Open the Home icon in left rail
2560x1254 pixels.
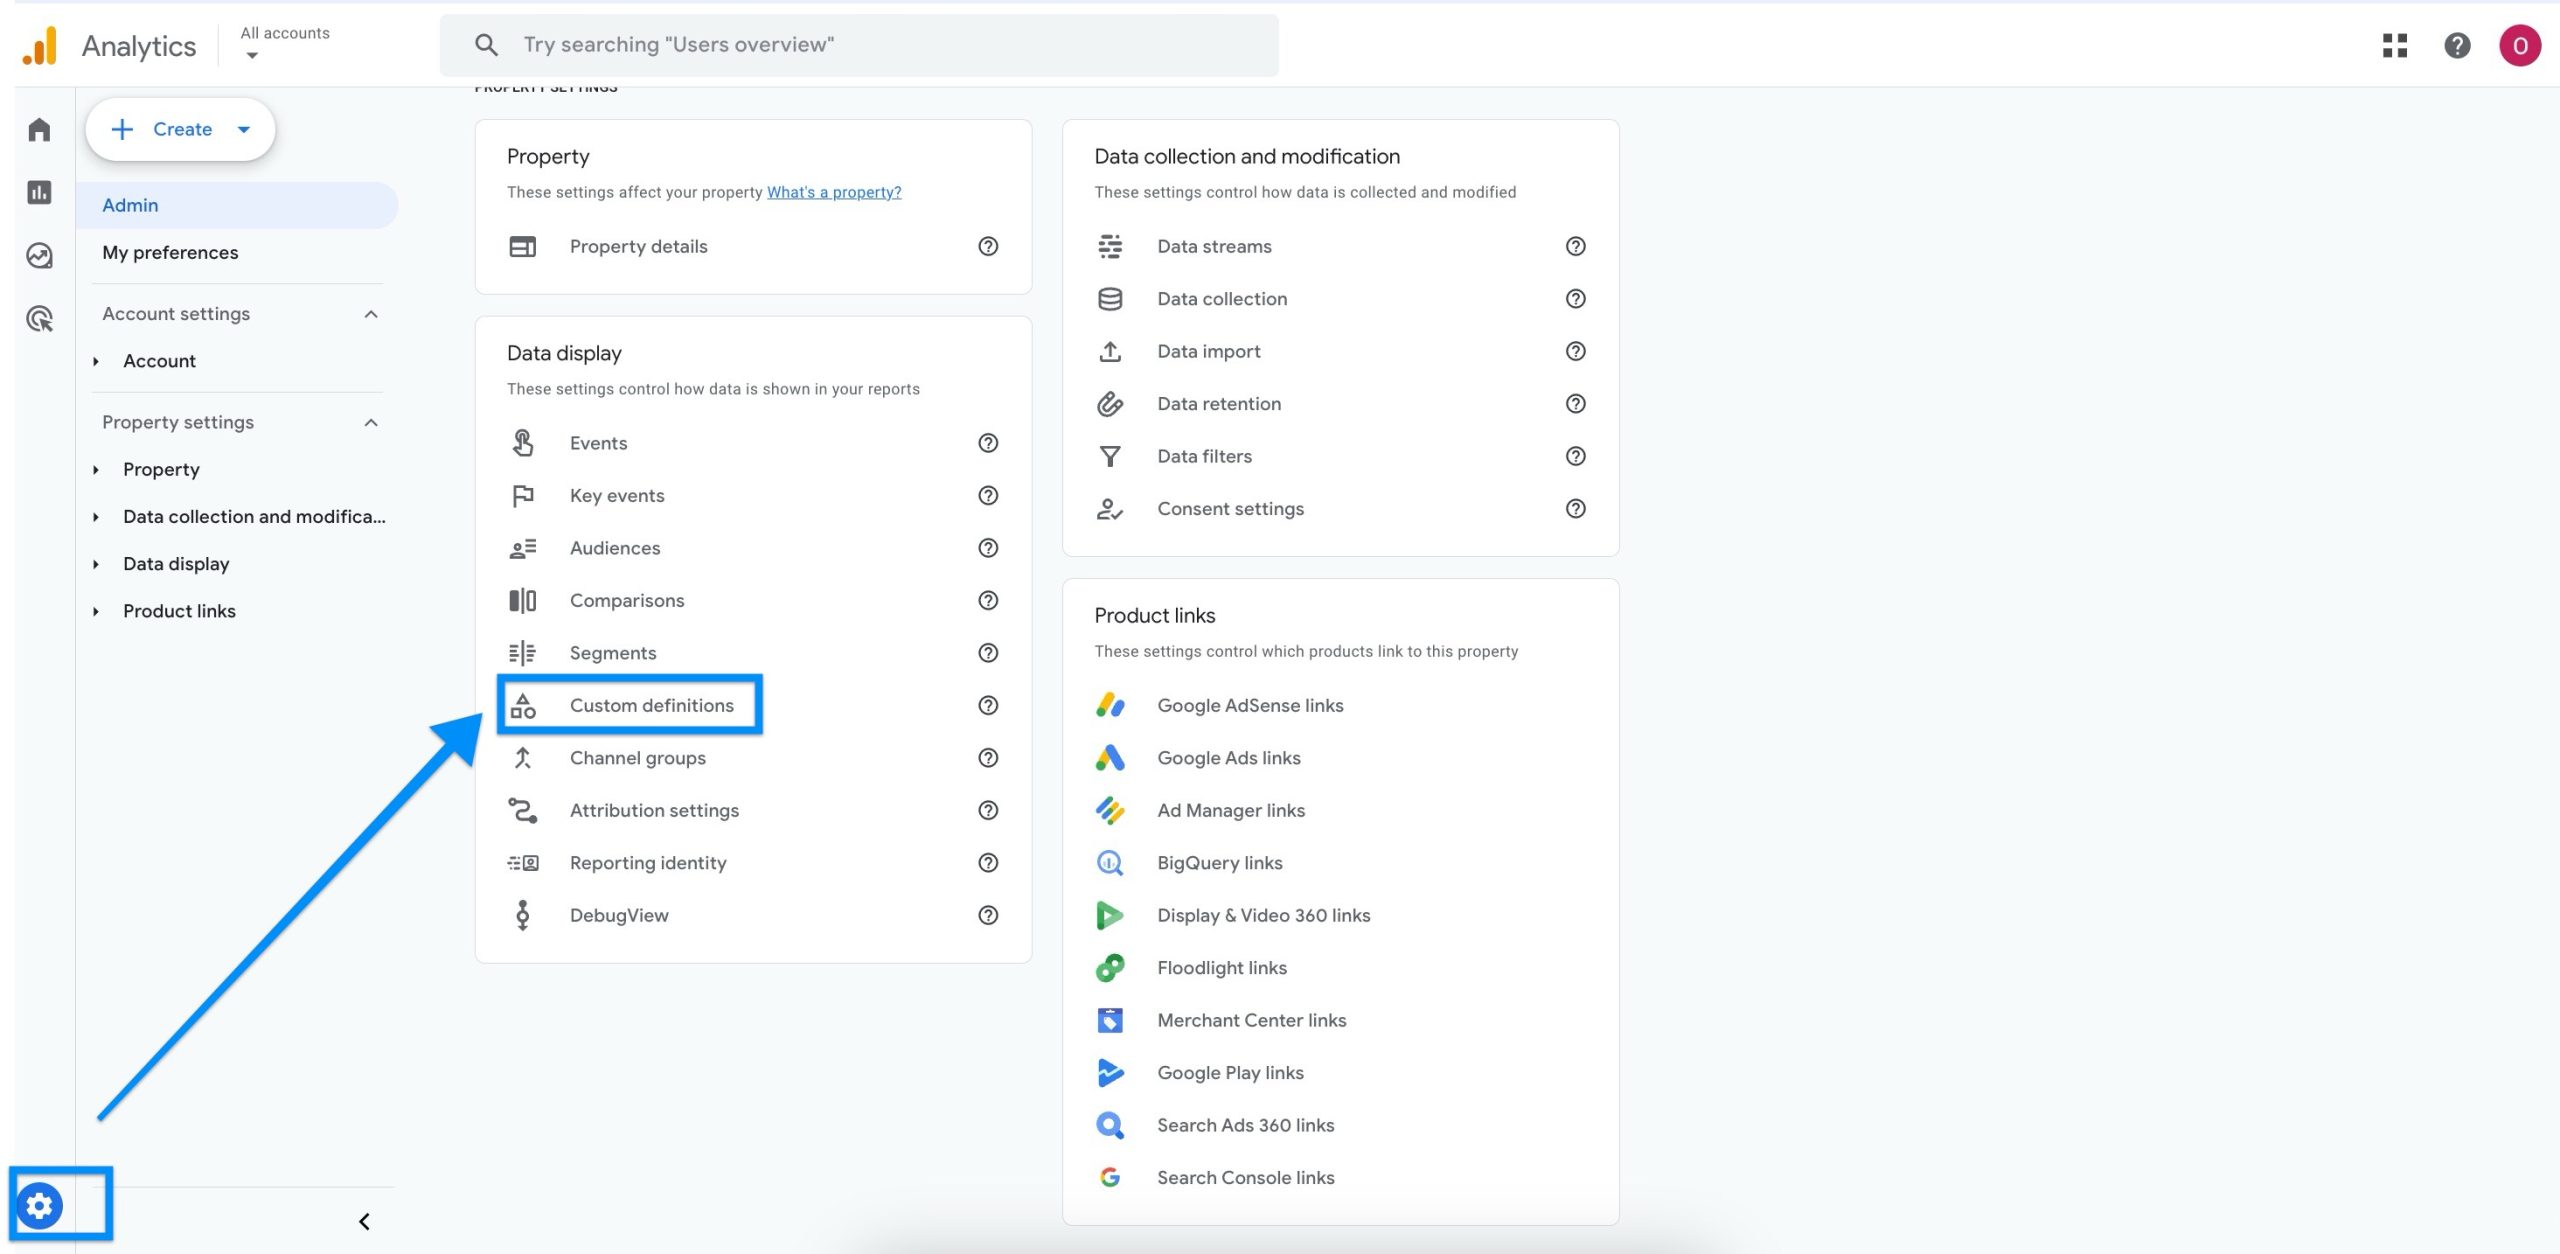39,130
